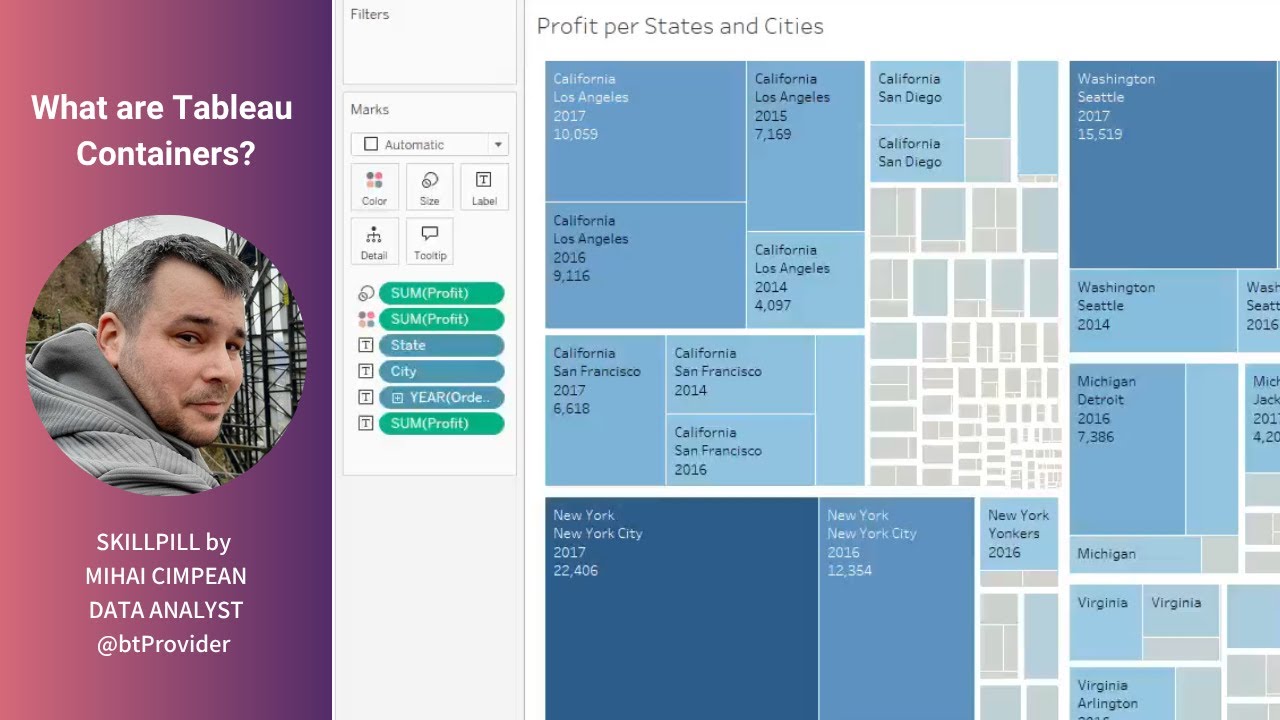Select the SUM(Profit) pill on Size
1280x720 pixels.
click(x=441, y=293)
